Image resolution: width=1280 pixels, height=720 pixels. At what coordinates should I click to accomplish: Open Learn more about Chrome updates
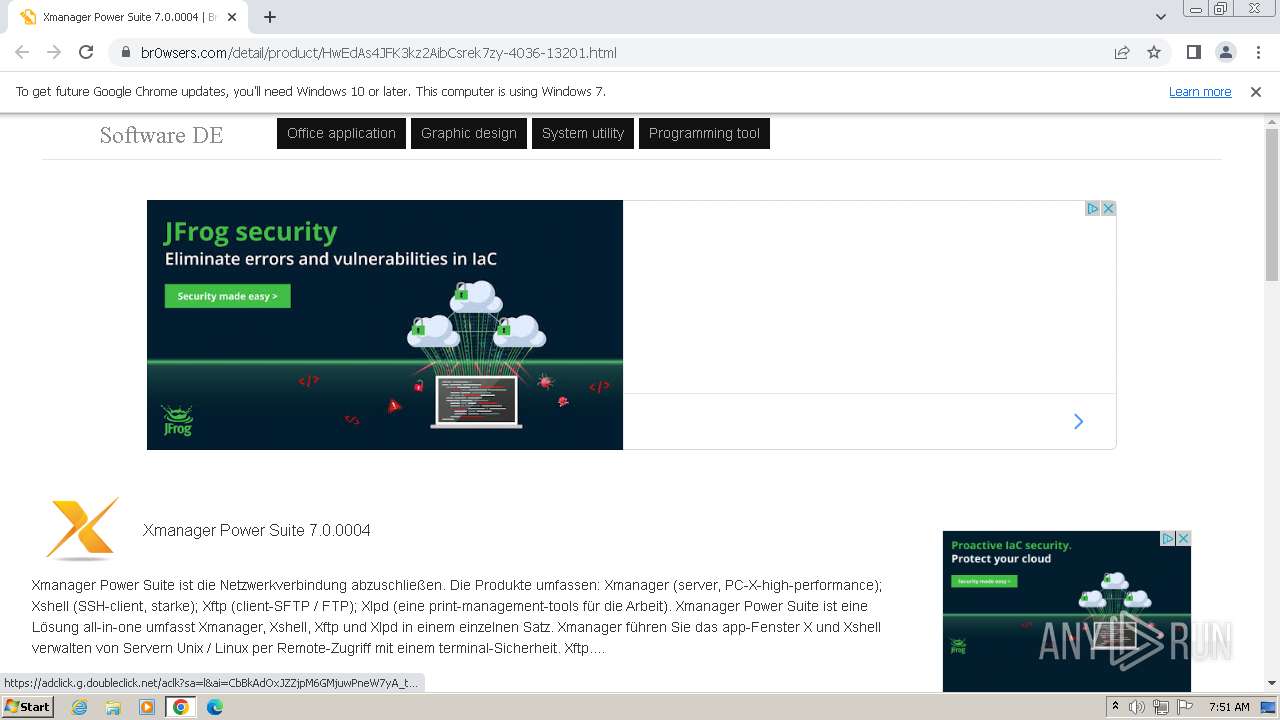pyautogui.click(x=1200, y=92)
